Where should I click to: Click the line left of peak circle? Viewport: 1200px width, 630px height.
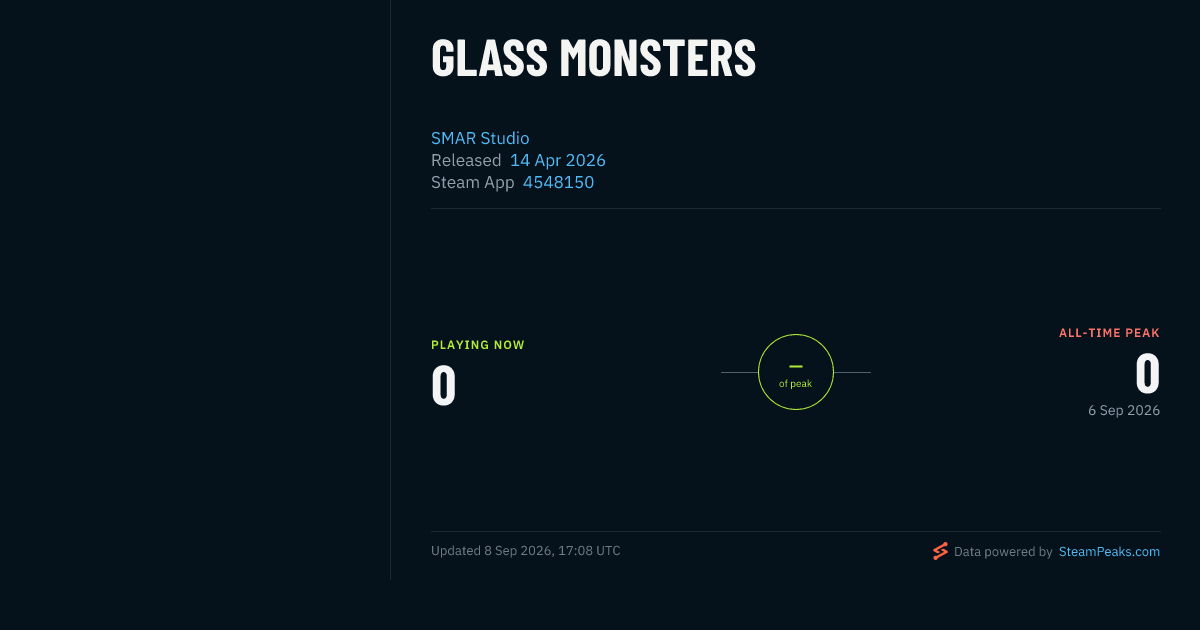click(x=739, y=372)
